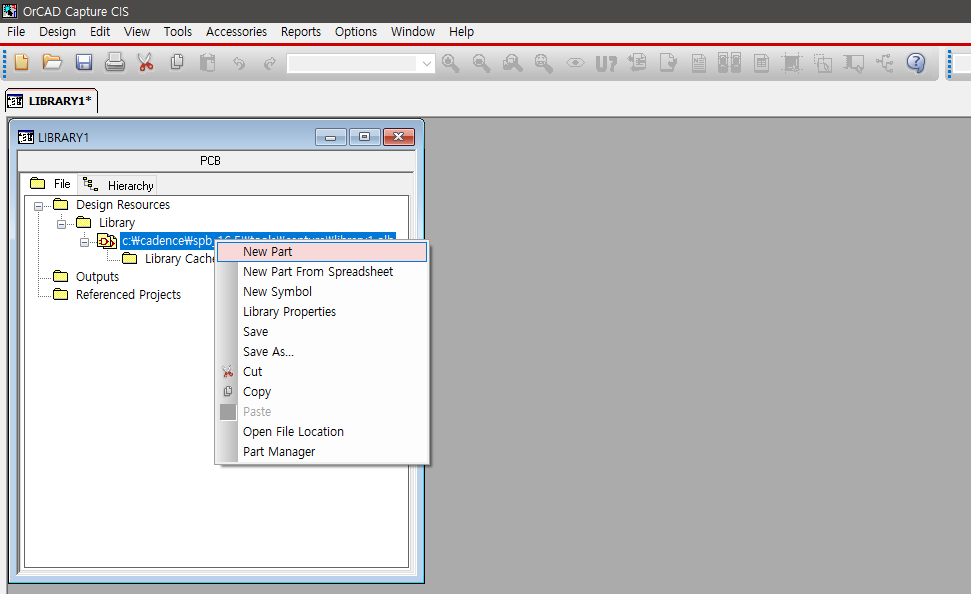Open the File menu
Image resolution: width=971 pixels, height=594 pixels.
tap(16, 32)
